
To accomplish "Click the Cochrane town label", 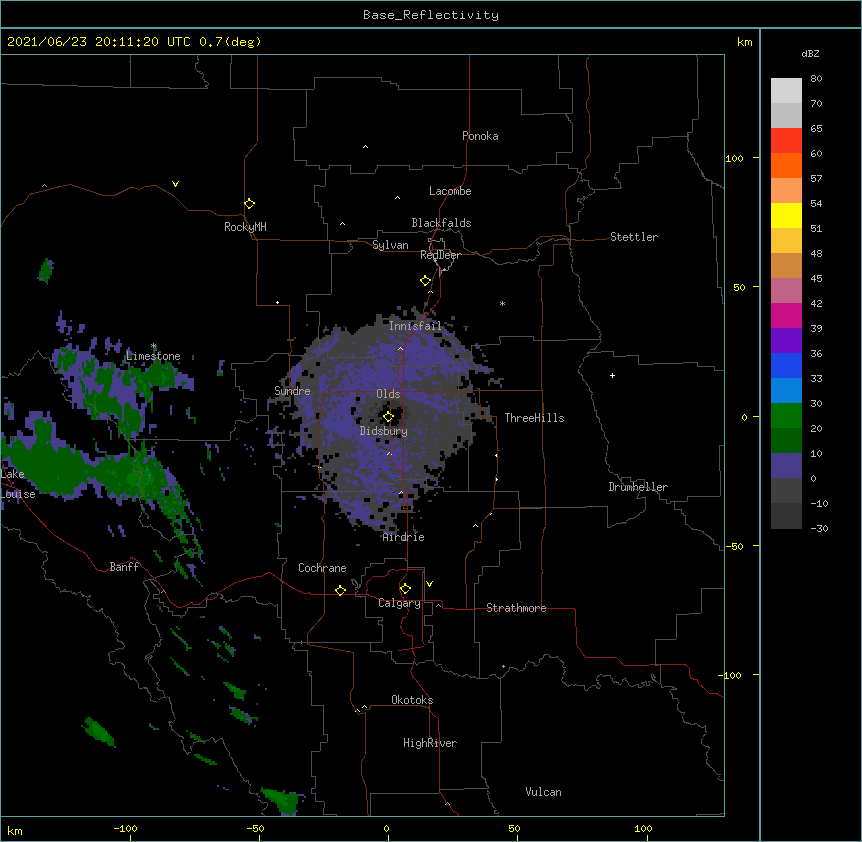I will pyautogui.click(x=322, y=568).
